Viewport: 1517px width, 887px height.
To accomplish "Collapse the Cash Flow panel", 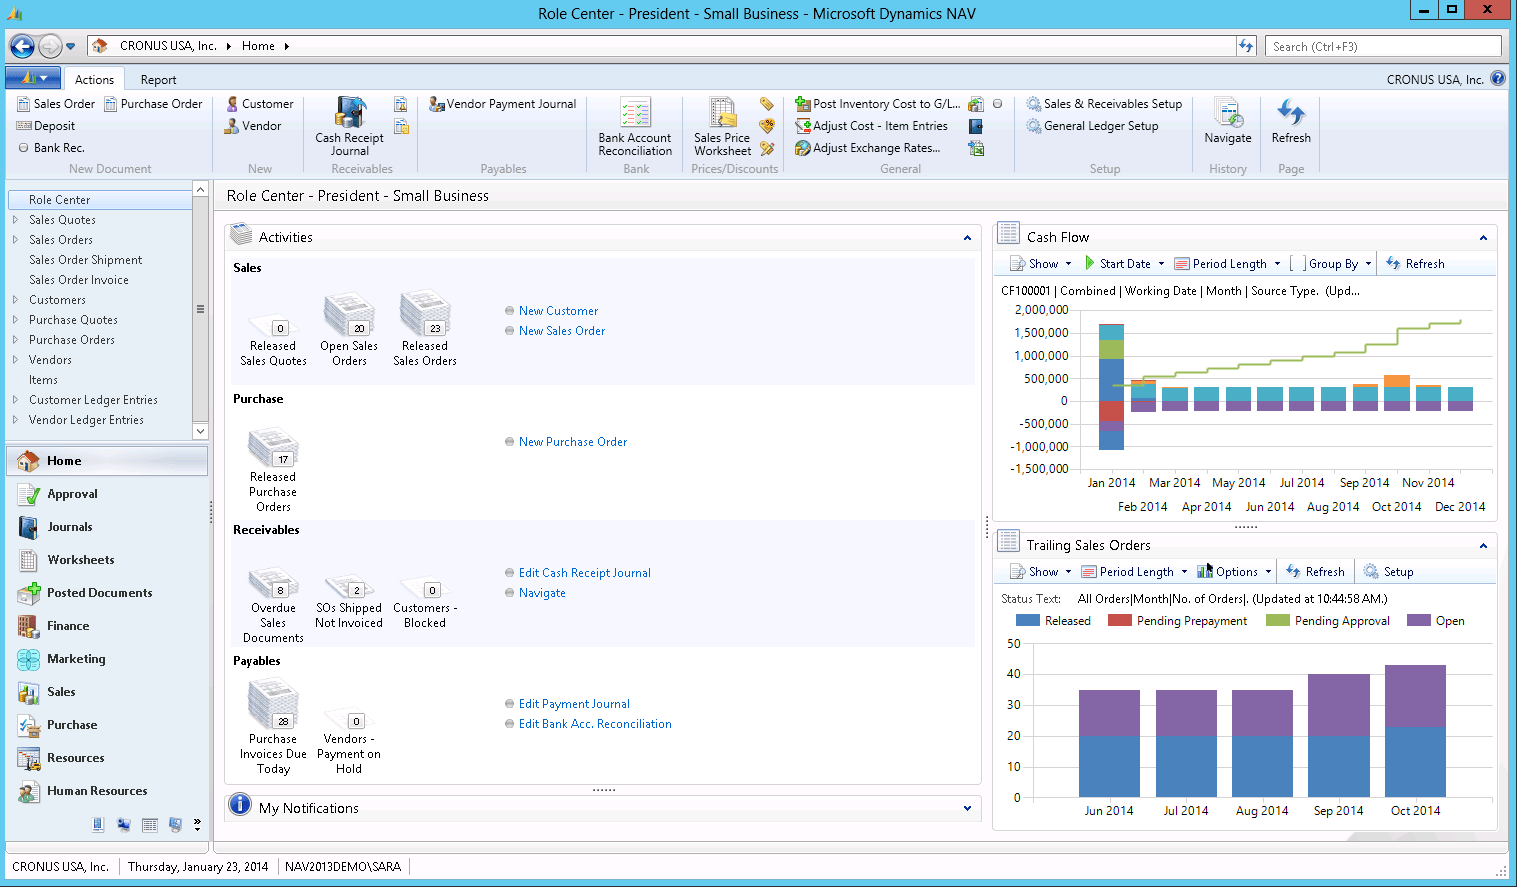I will pos(1483,238).
